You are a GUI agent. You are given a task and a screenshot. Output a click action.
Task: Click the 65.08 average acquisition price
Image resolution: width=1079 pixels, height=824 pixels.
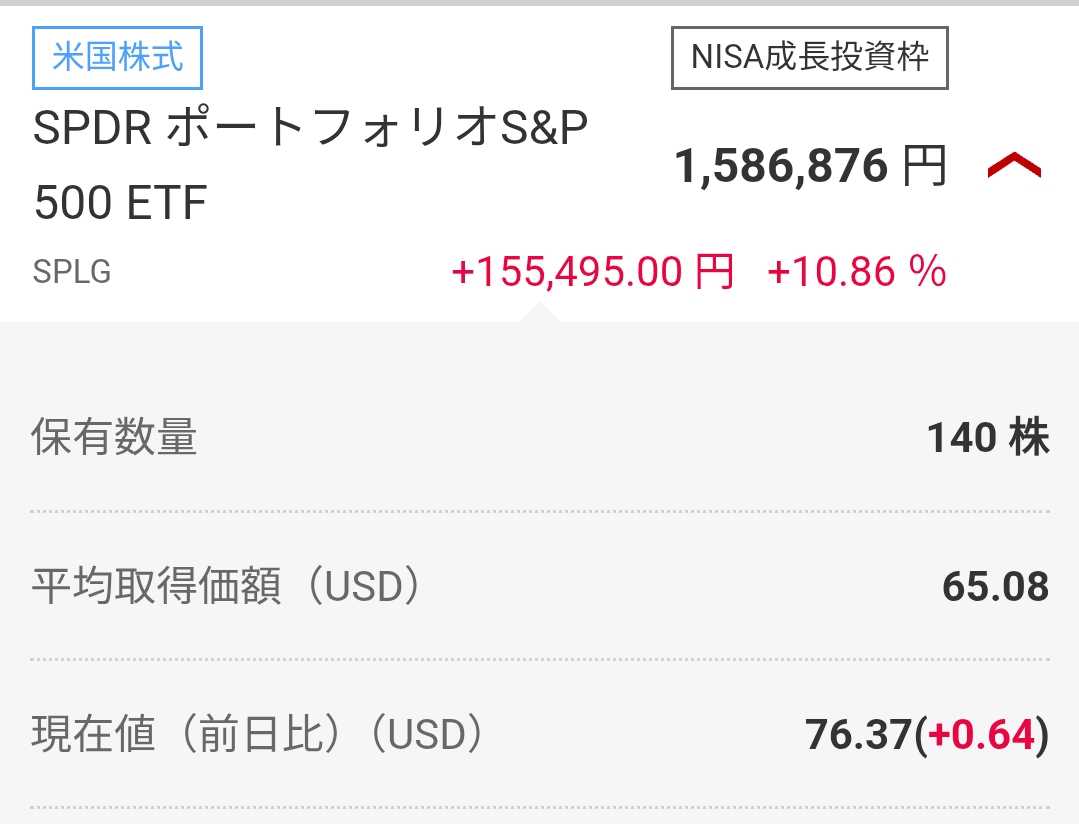click(x=995, y=587)
